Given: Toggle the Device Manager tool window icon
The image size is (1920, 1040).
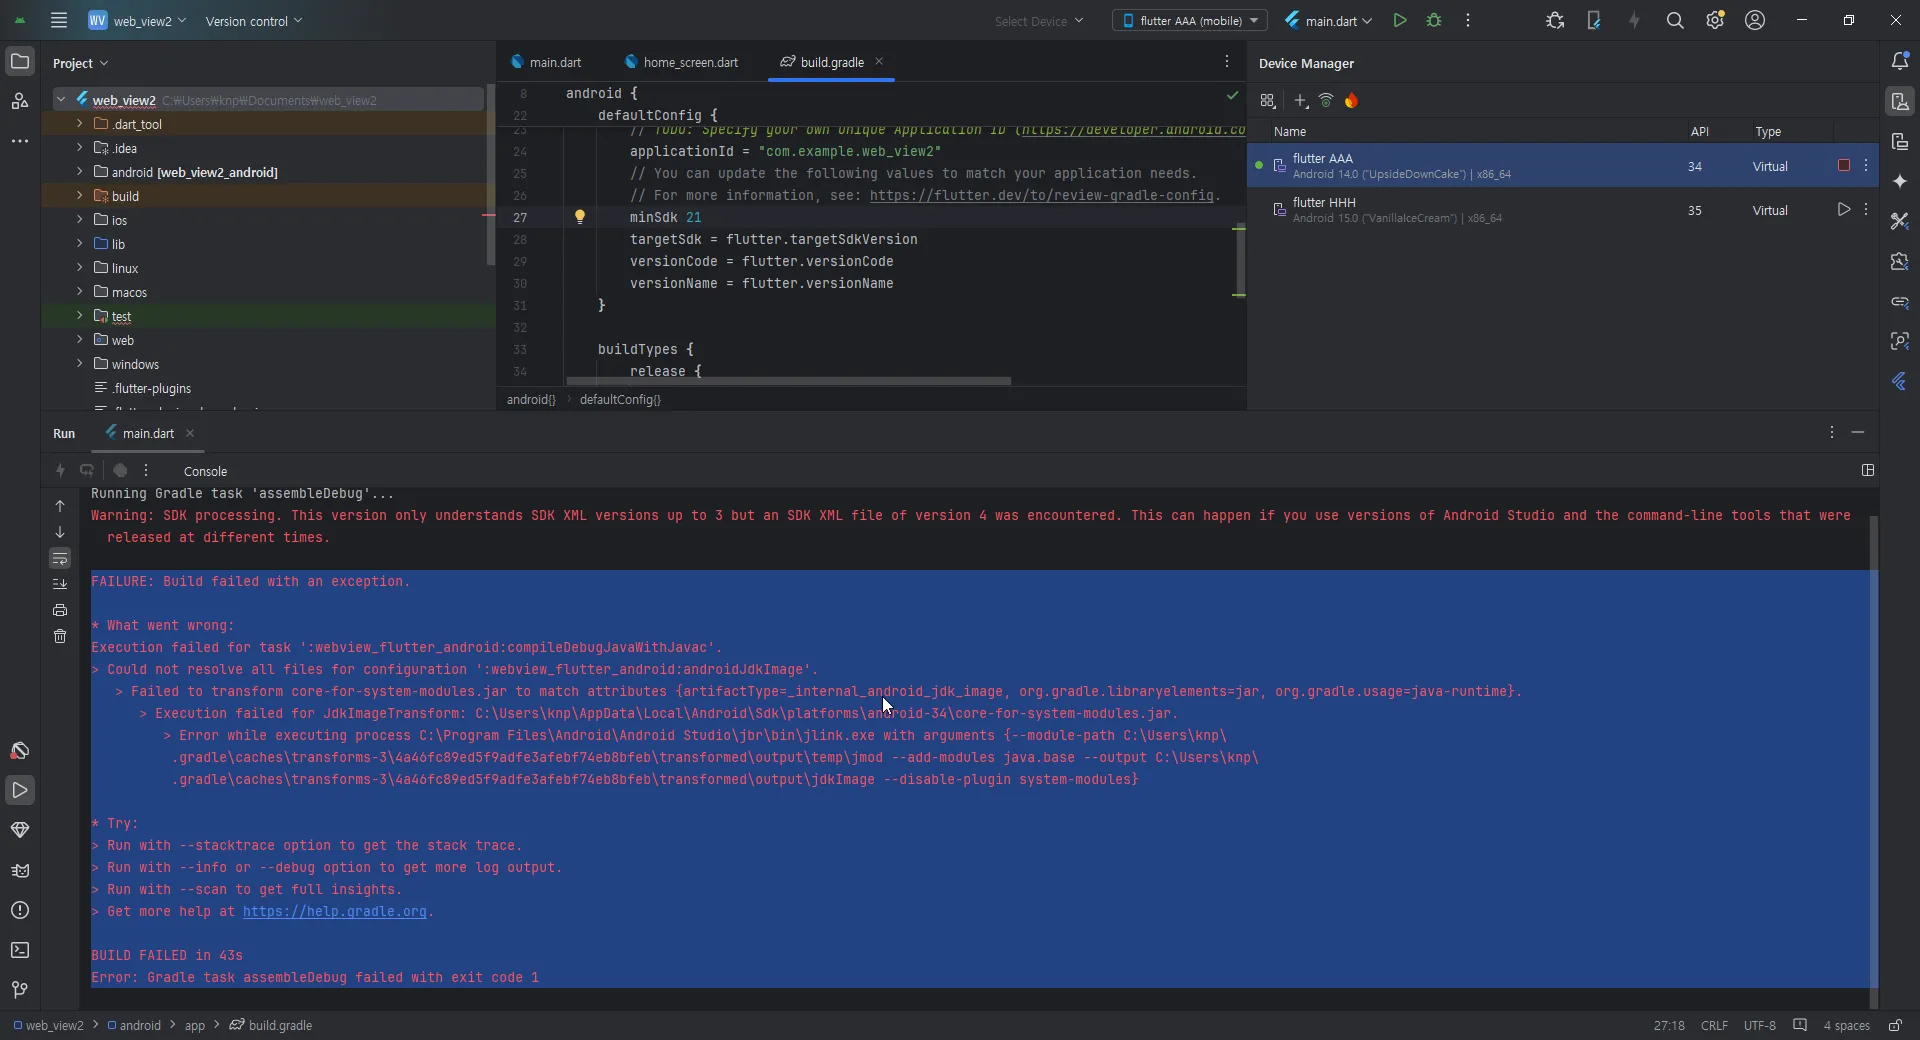Looking at the screenshot, I should click(x=1900, y=101).
